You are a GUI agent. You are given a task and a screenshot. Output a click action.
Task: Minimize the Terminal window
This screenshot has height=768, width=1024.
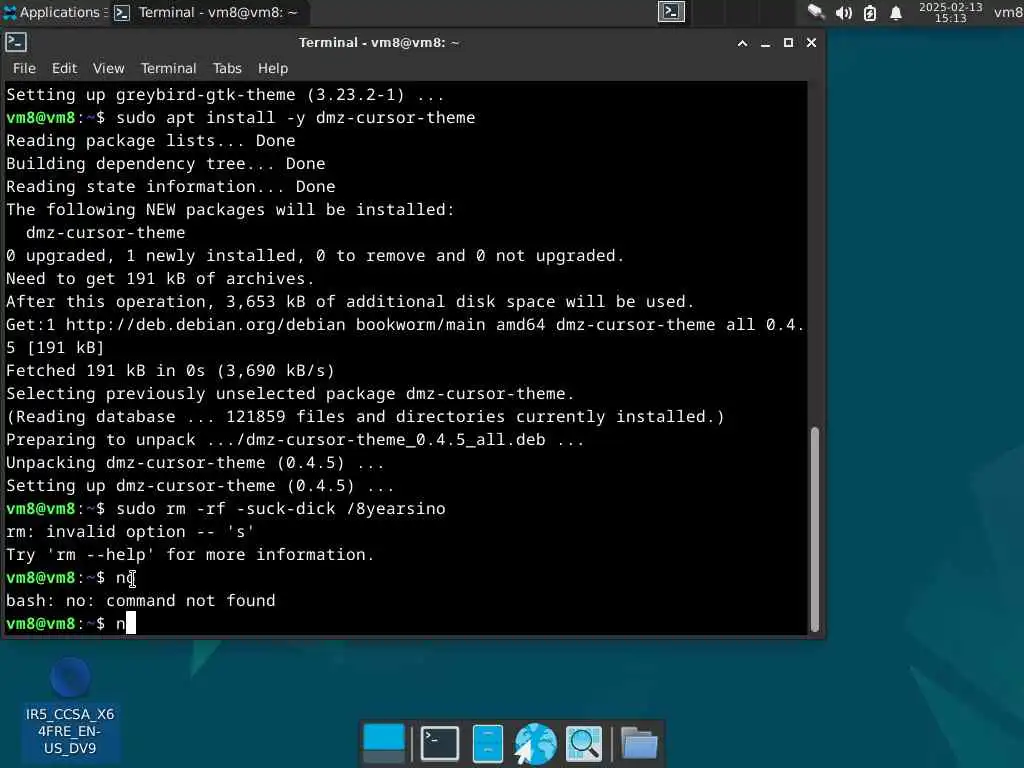coord(765,43)
